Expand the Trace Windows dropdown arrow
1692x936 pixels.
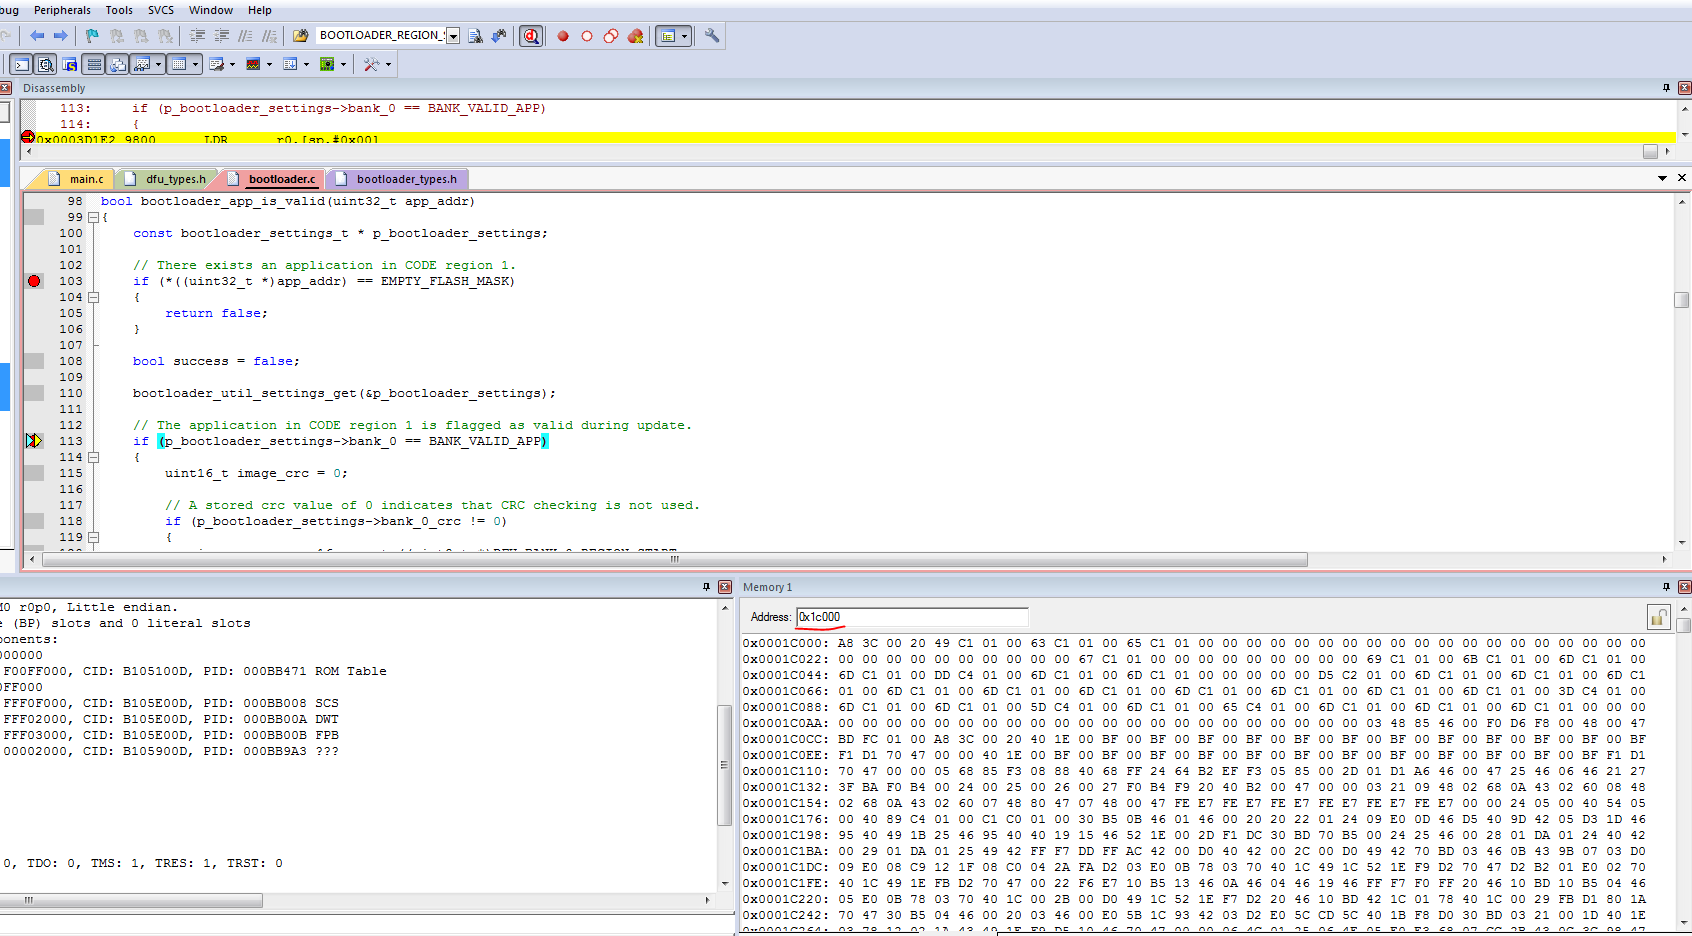[x=306, y=64]
